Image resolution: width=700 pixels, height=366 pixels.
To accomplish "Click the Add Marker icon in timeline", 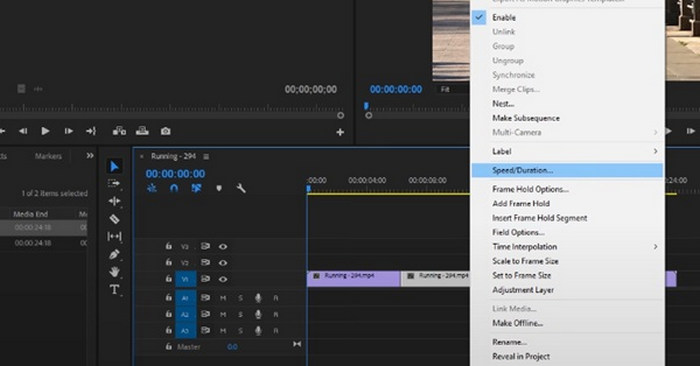I will [x=219, y=188].
